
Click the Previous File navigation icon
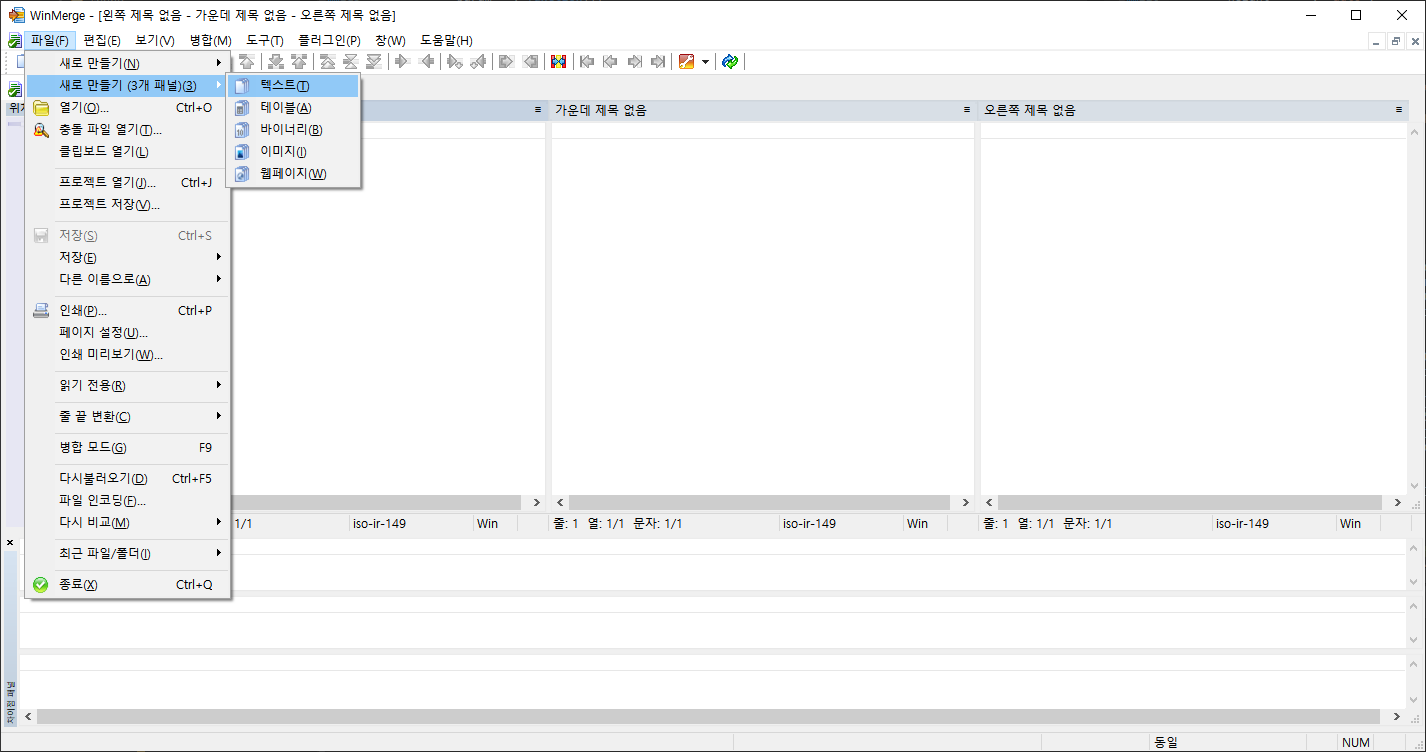611,62
